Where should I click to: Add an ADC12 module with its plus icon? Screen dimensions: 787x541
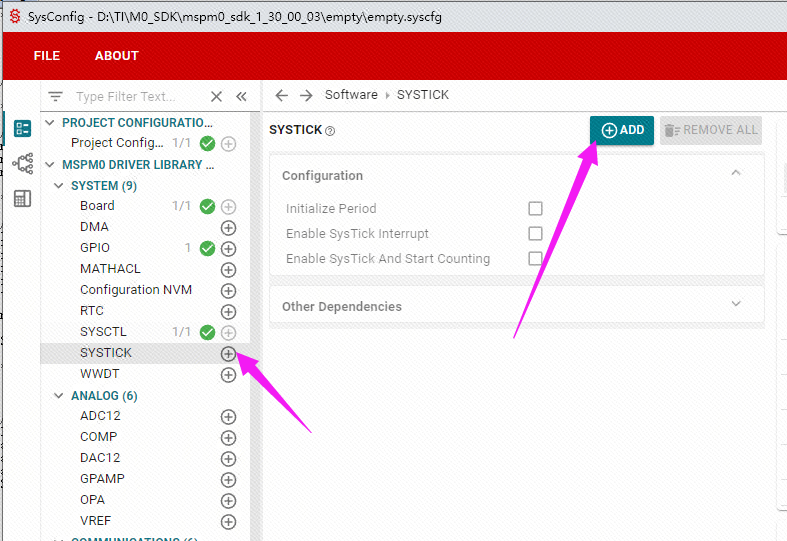228,417
